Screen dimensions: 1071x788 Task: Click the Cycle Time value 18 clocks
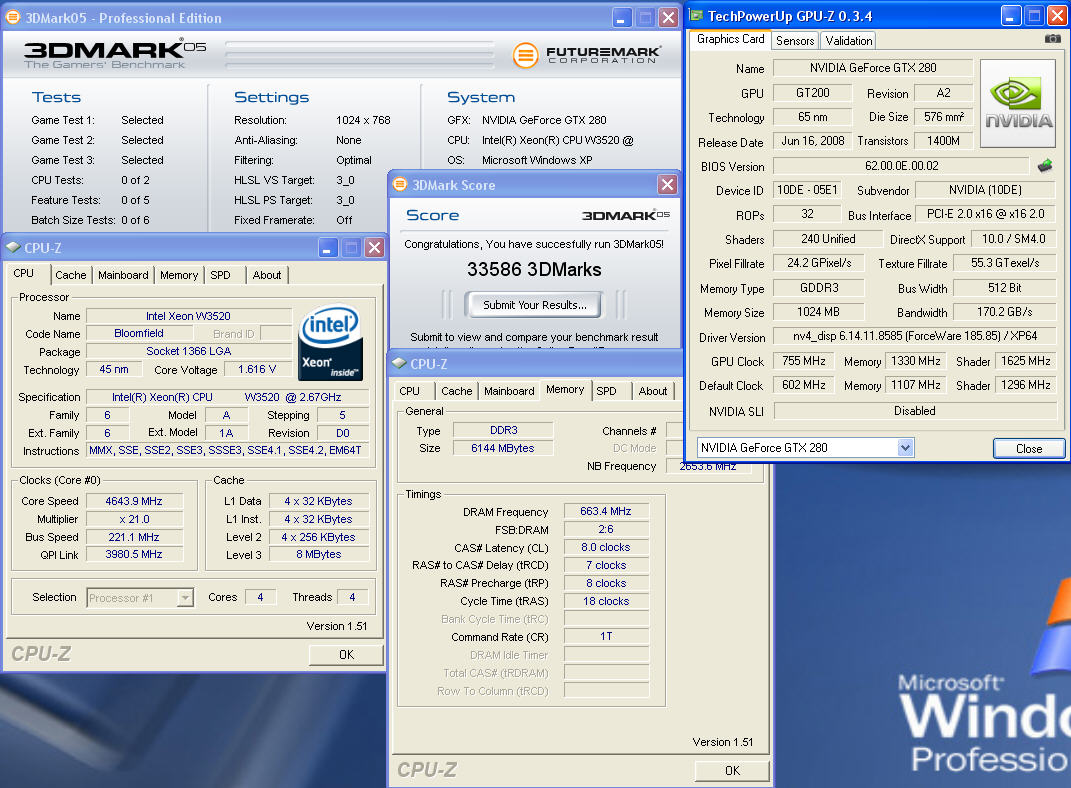point(606,602)
